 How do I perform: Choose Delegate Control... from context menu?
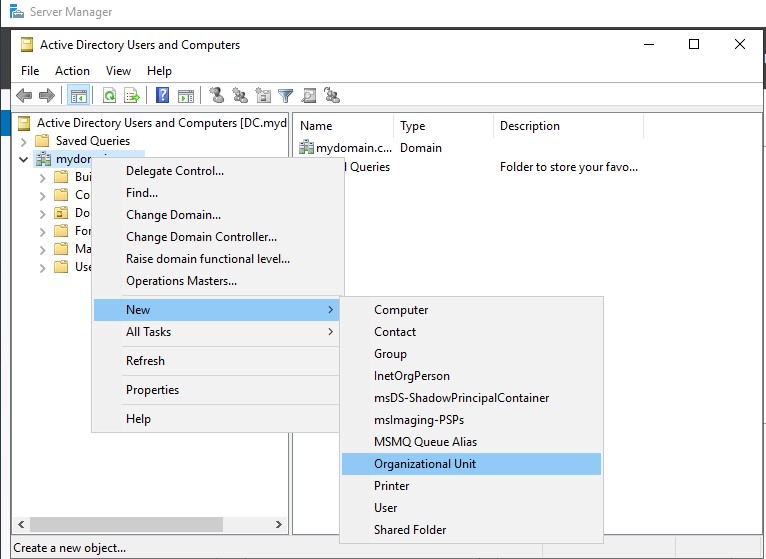tap(216, 171)
